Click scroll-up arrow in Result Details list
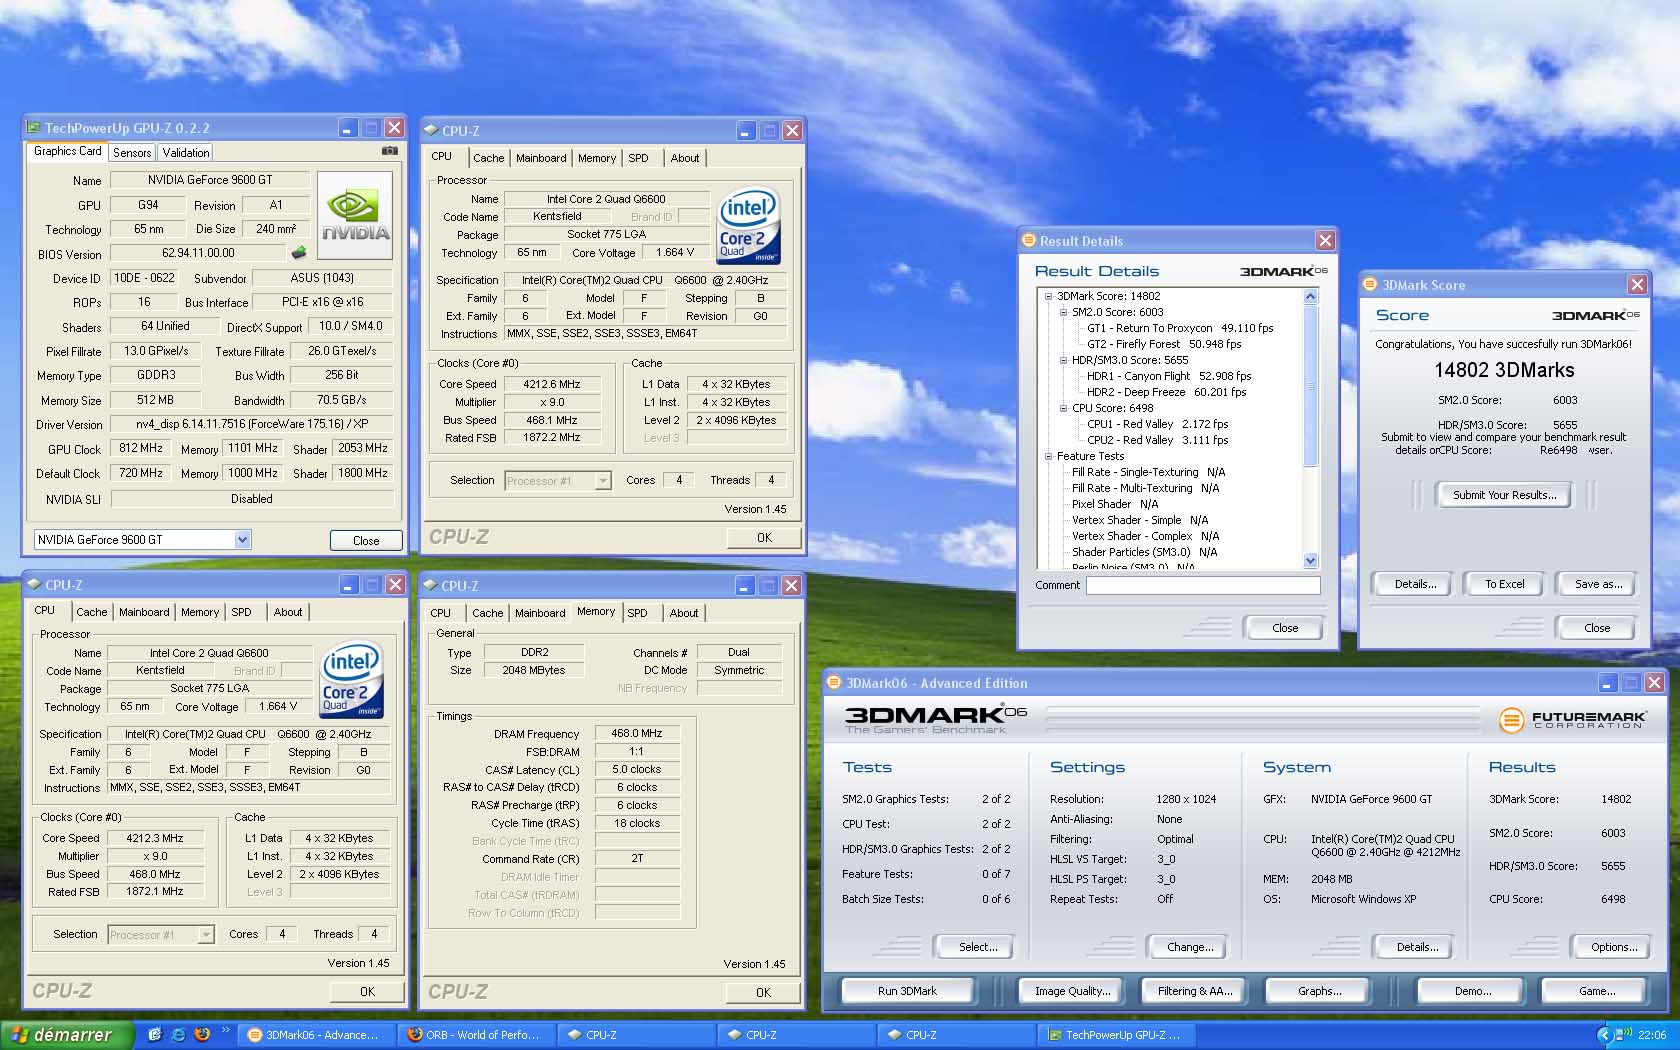 click(1311, 297)
